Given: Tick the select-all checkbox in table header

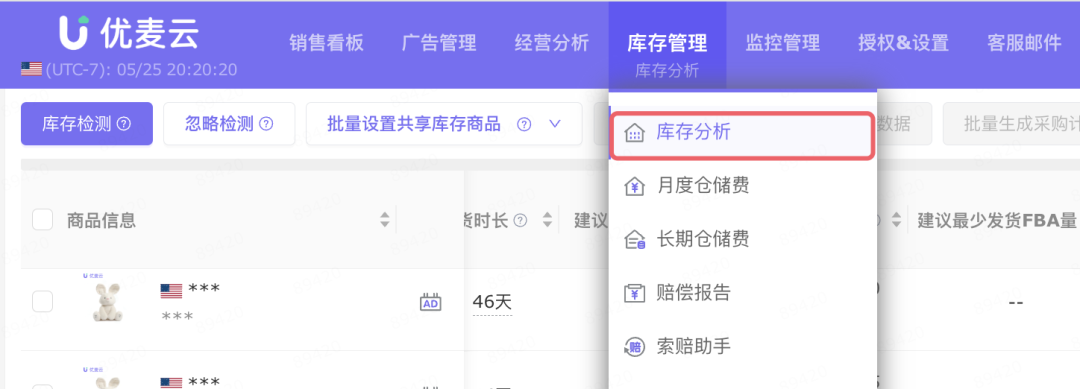Looking at the screenshot, I should [43, 220].
